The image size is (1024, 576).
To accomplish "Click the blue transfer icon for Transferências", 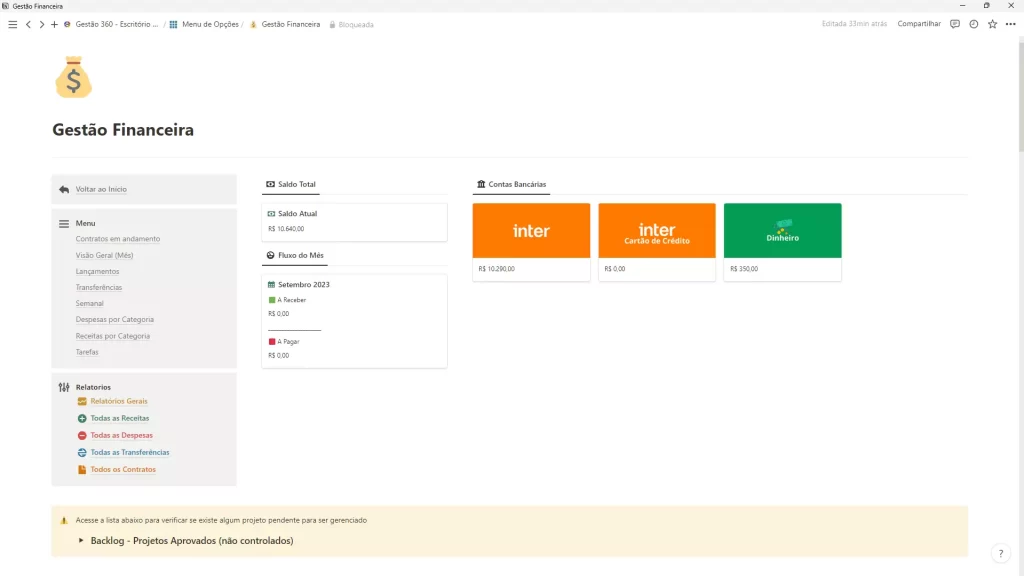I will tap(82, 453).
